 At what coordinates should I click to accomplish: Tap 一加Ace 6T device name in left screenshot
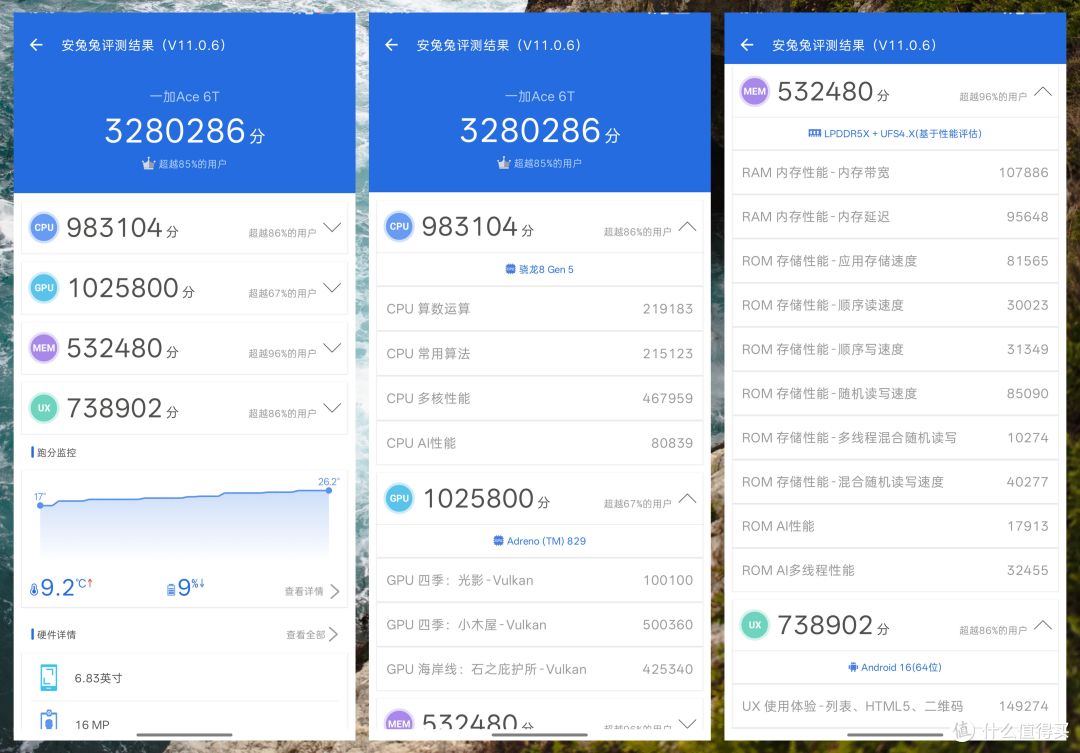point(184,96)
